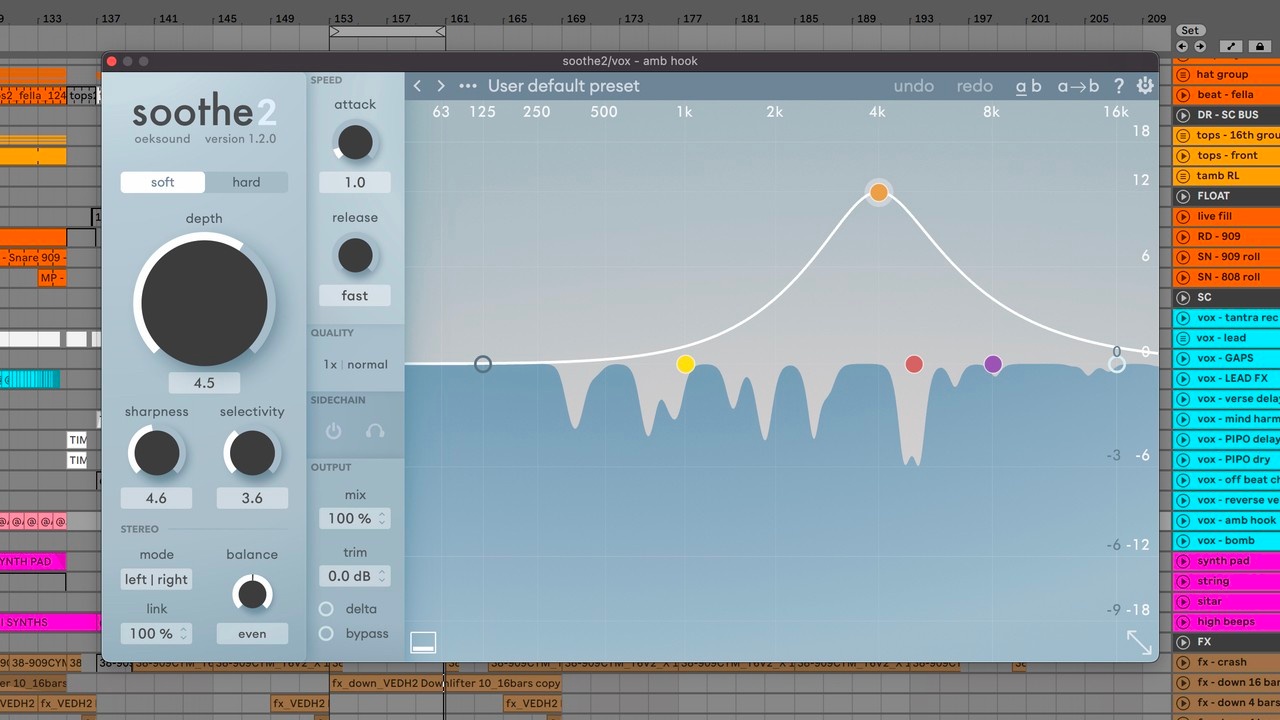The image size is (1280, 720).
Task: Click undo in the soothe2 header
Action: pos(914,86)
